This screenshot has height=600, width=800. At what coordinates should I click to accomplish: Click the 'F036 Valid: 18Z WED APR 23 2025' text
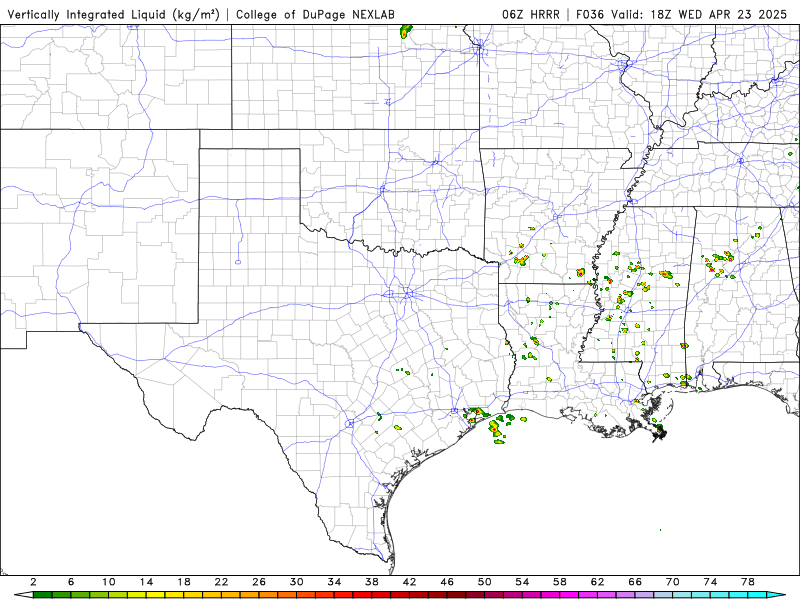point(682,14)
